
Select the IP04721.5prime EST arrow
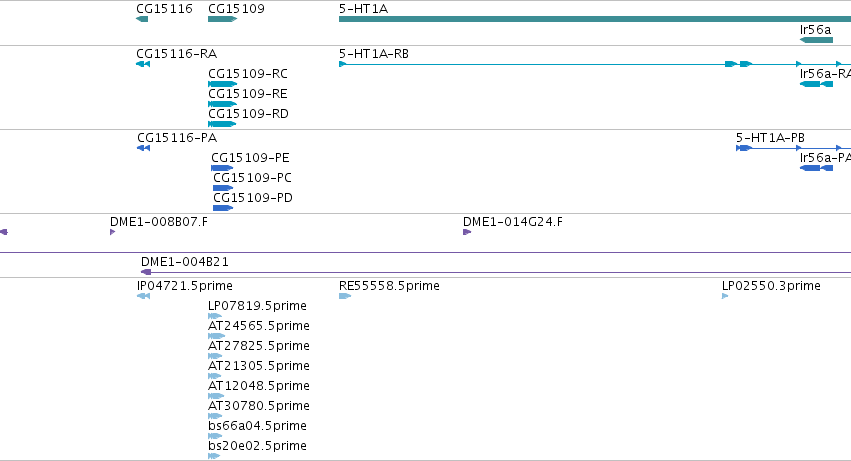(x=143, y=296)
